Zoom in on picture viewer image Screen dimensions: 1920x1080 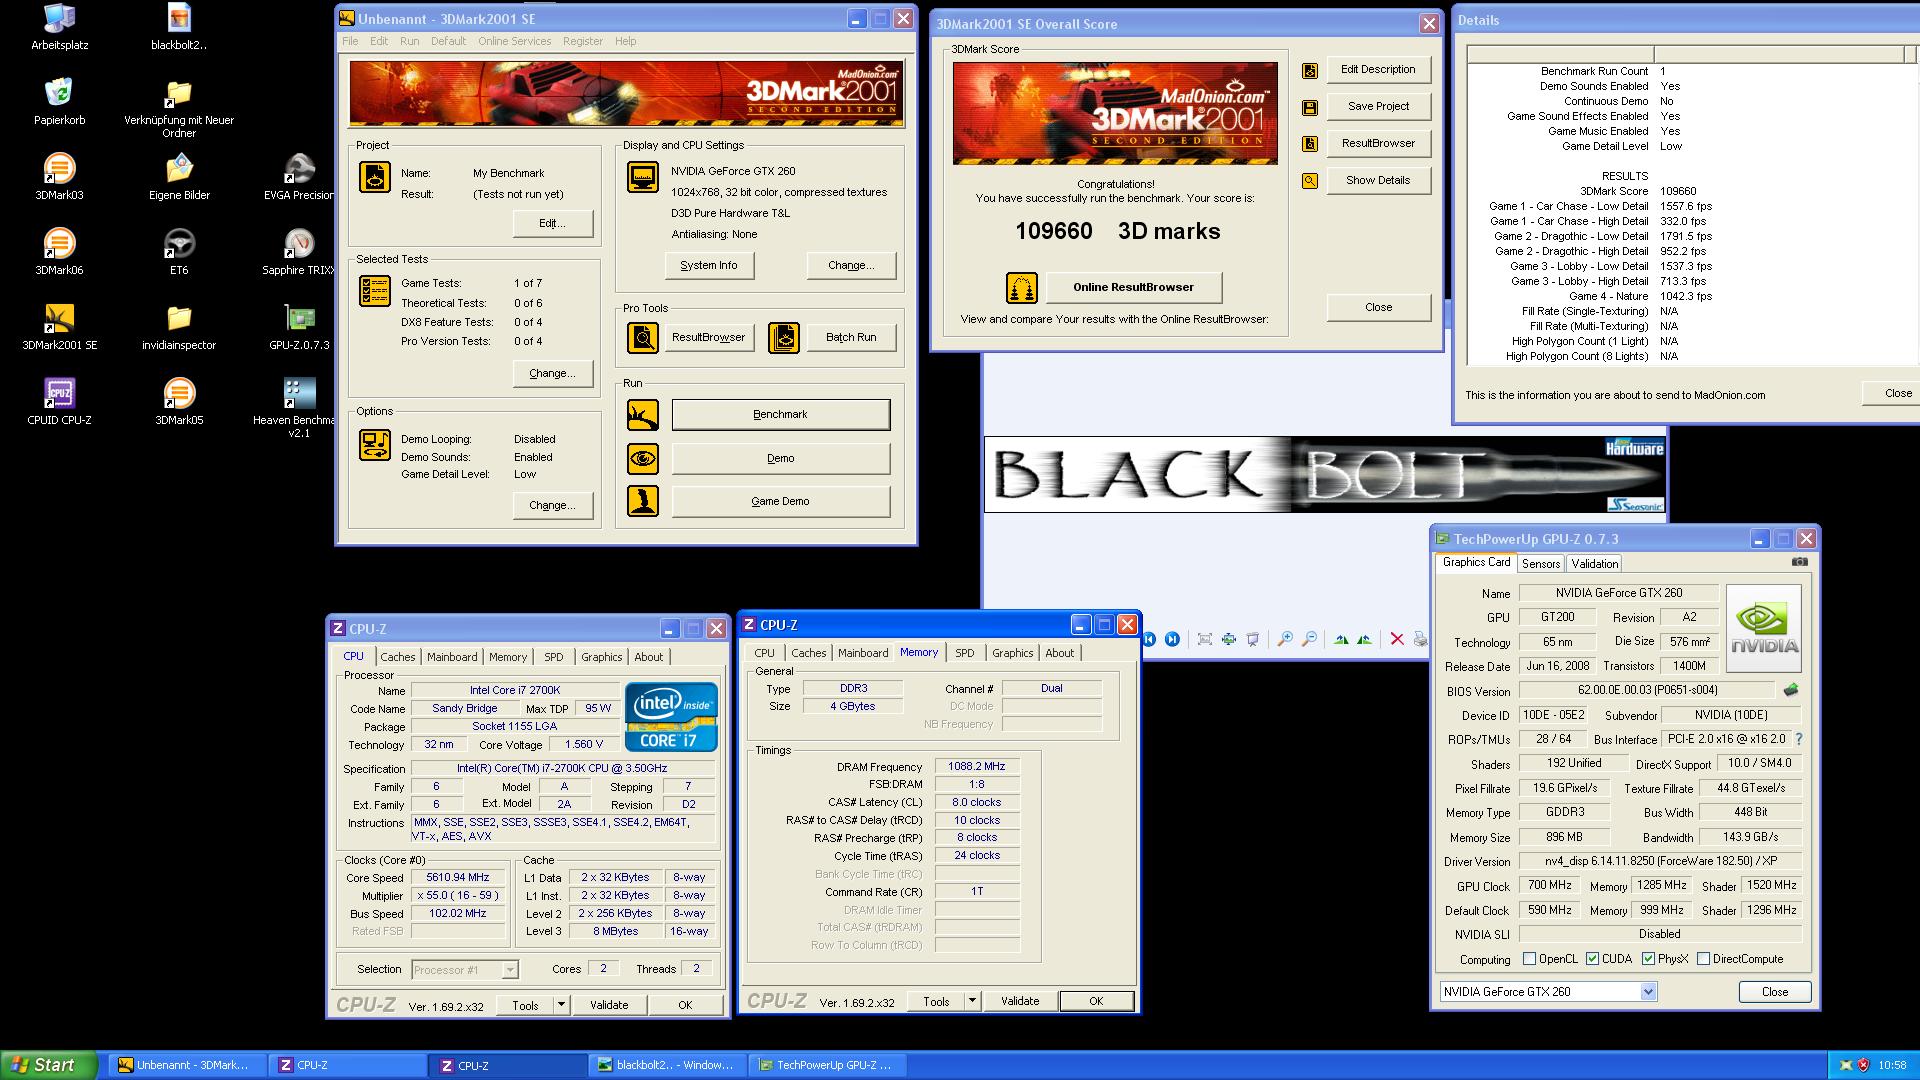(x=1285, y=639)
